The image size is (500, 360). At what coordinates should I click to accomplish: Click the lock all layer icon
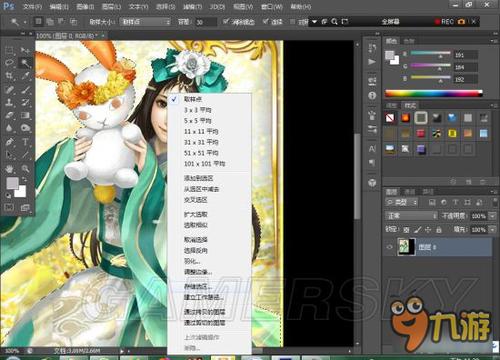click(x=439, y=230)
